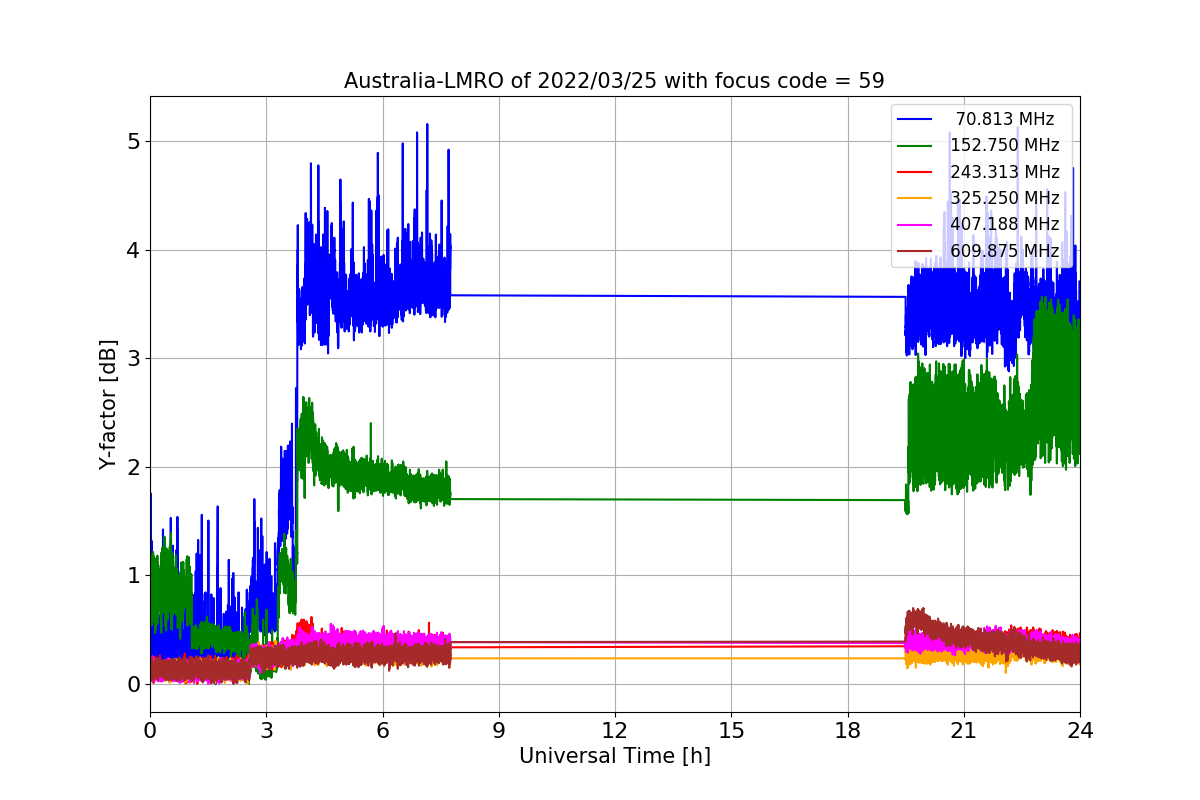Click x-axis tick label 9
The width and height of the screenshot is (1200, 800).
click(x=499, y=731)
